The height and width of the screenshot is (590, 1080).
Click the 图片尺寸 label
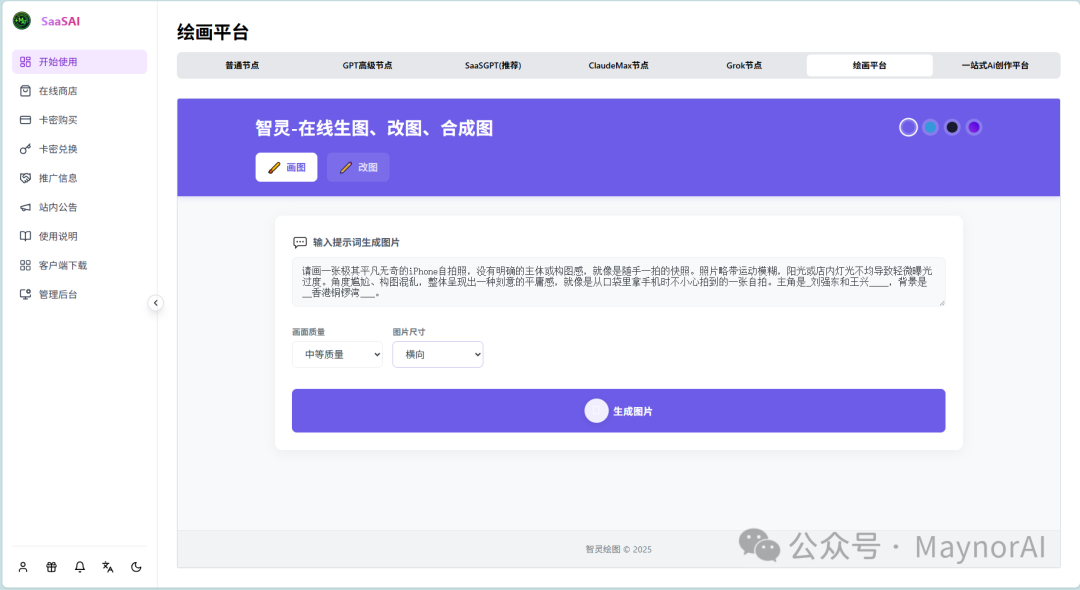click(x=409, y=332)
